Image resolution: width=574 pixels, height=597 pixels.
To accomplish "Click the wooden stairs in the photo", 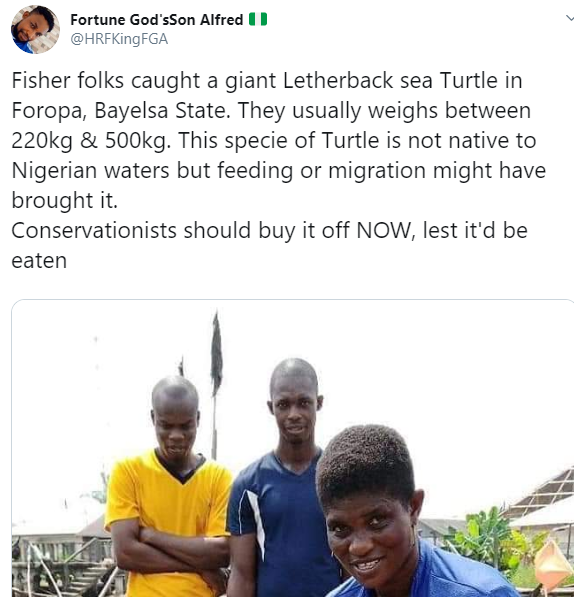I will pyautogui.click(x=88, y=581).
